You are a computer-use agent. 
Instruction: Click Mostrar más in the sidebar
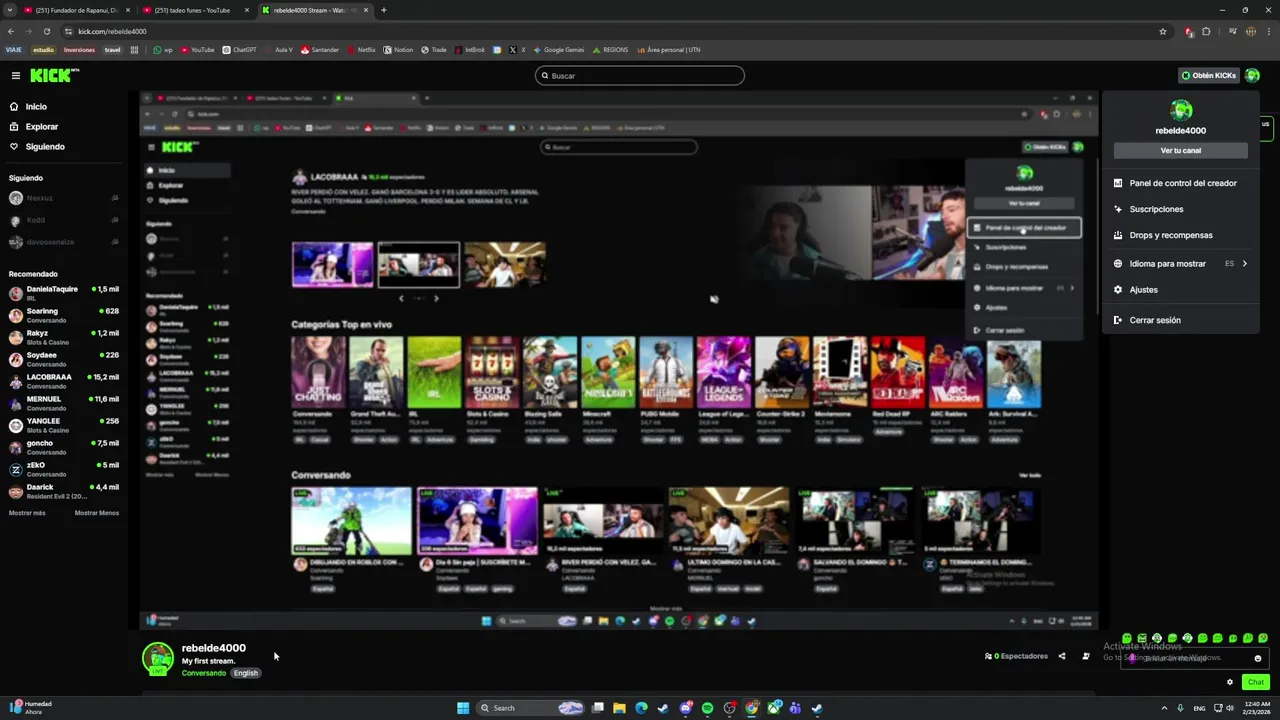click(27, 513)
